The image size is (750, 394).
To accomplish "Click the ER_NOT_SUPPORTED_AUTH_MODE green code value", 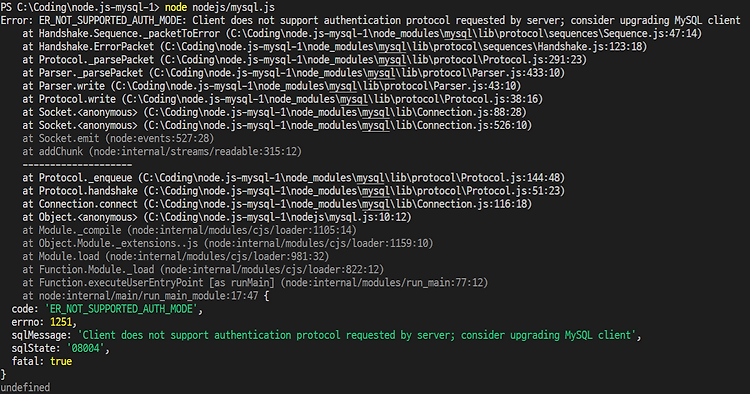I will click(x=121, y=309).
